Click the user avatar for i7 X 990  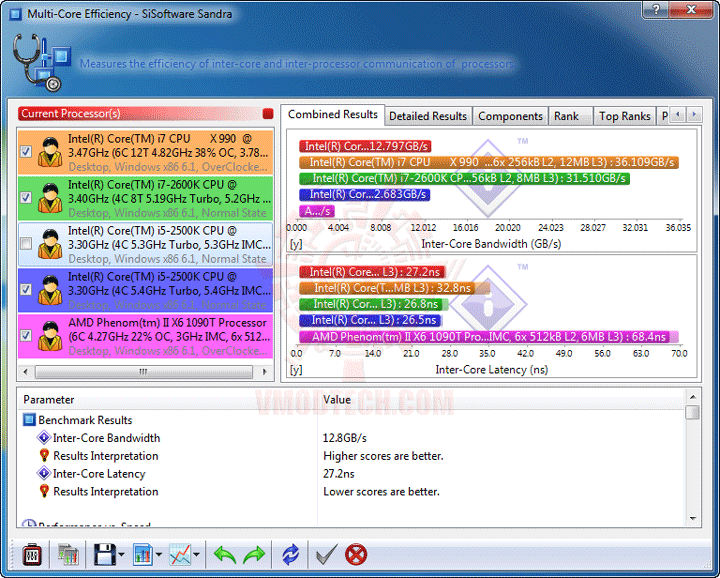point(50,152)
